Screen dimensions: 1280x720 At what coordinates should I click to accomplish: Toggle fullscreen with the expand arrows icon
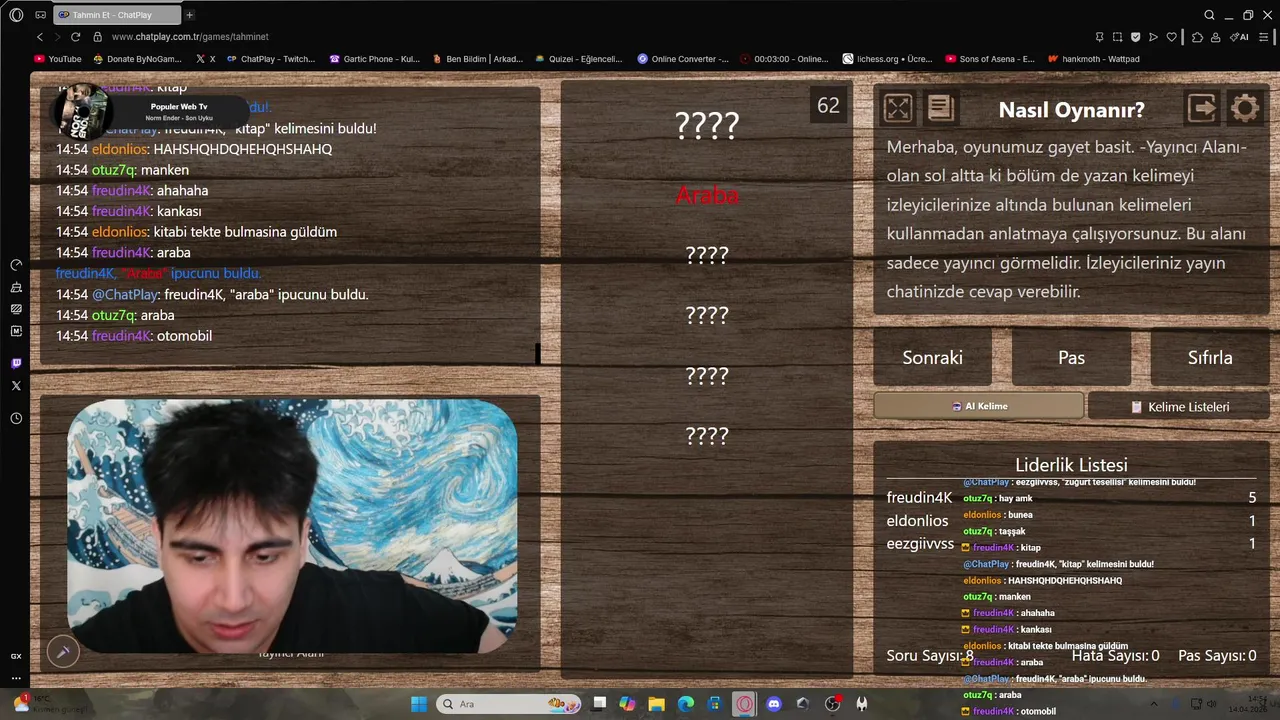tap(898, 108)
